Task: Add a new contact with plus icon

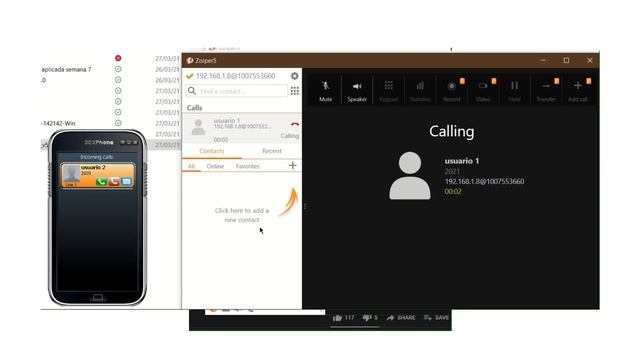Action: (292, 165)
